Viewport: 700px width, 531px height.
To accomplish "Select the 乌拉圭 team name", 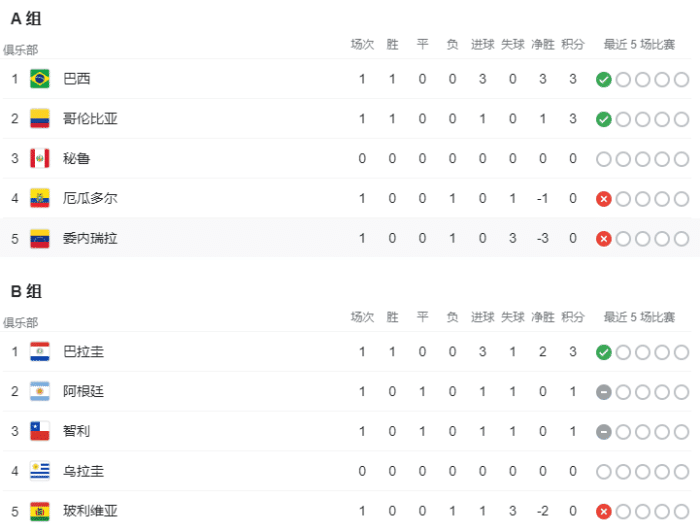I will (83, 471).
